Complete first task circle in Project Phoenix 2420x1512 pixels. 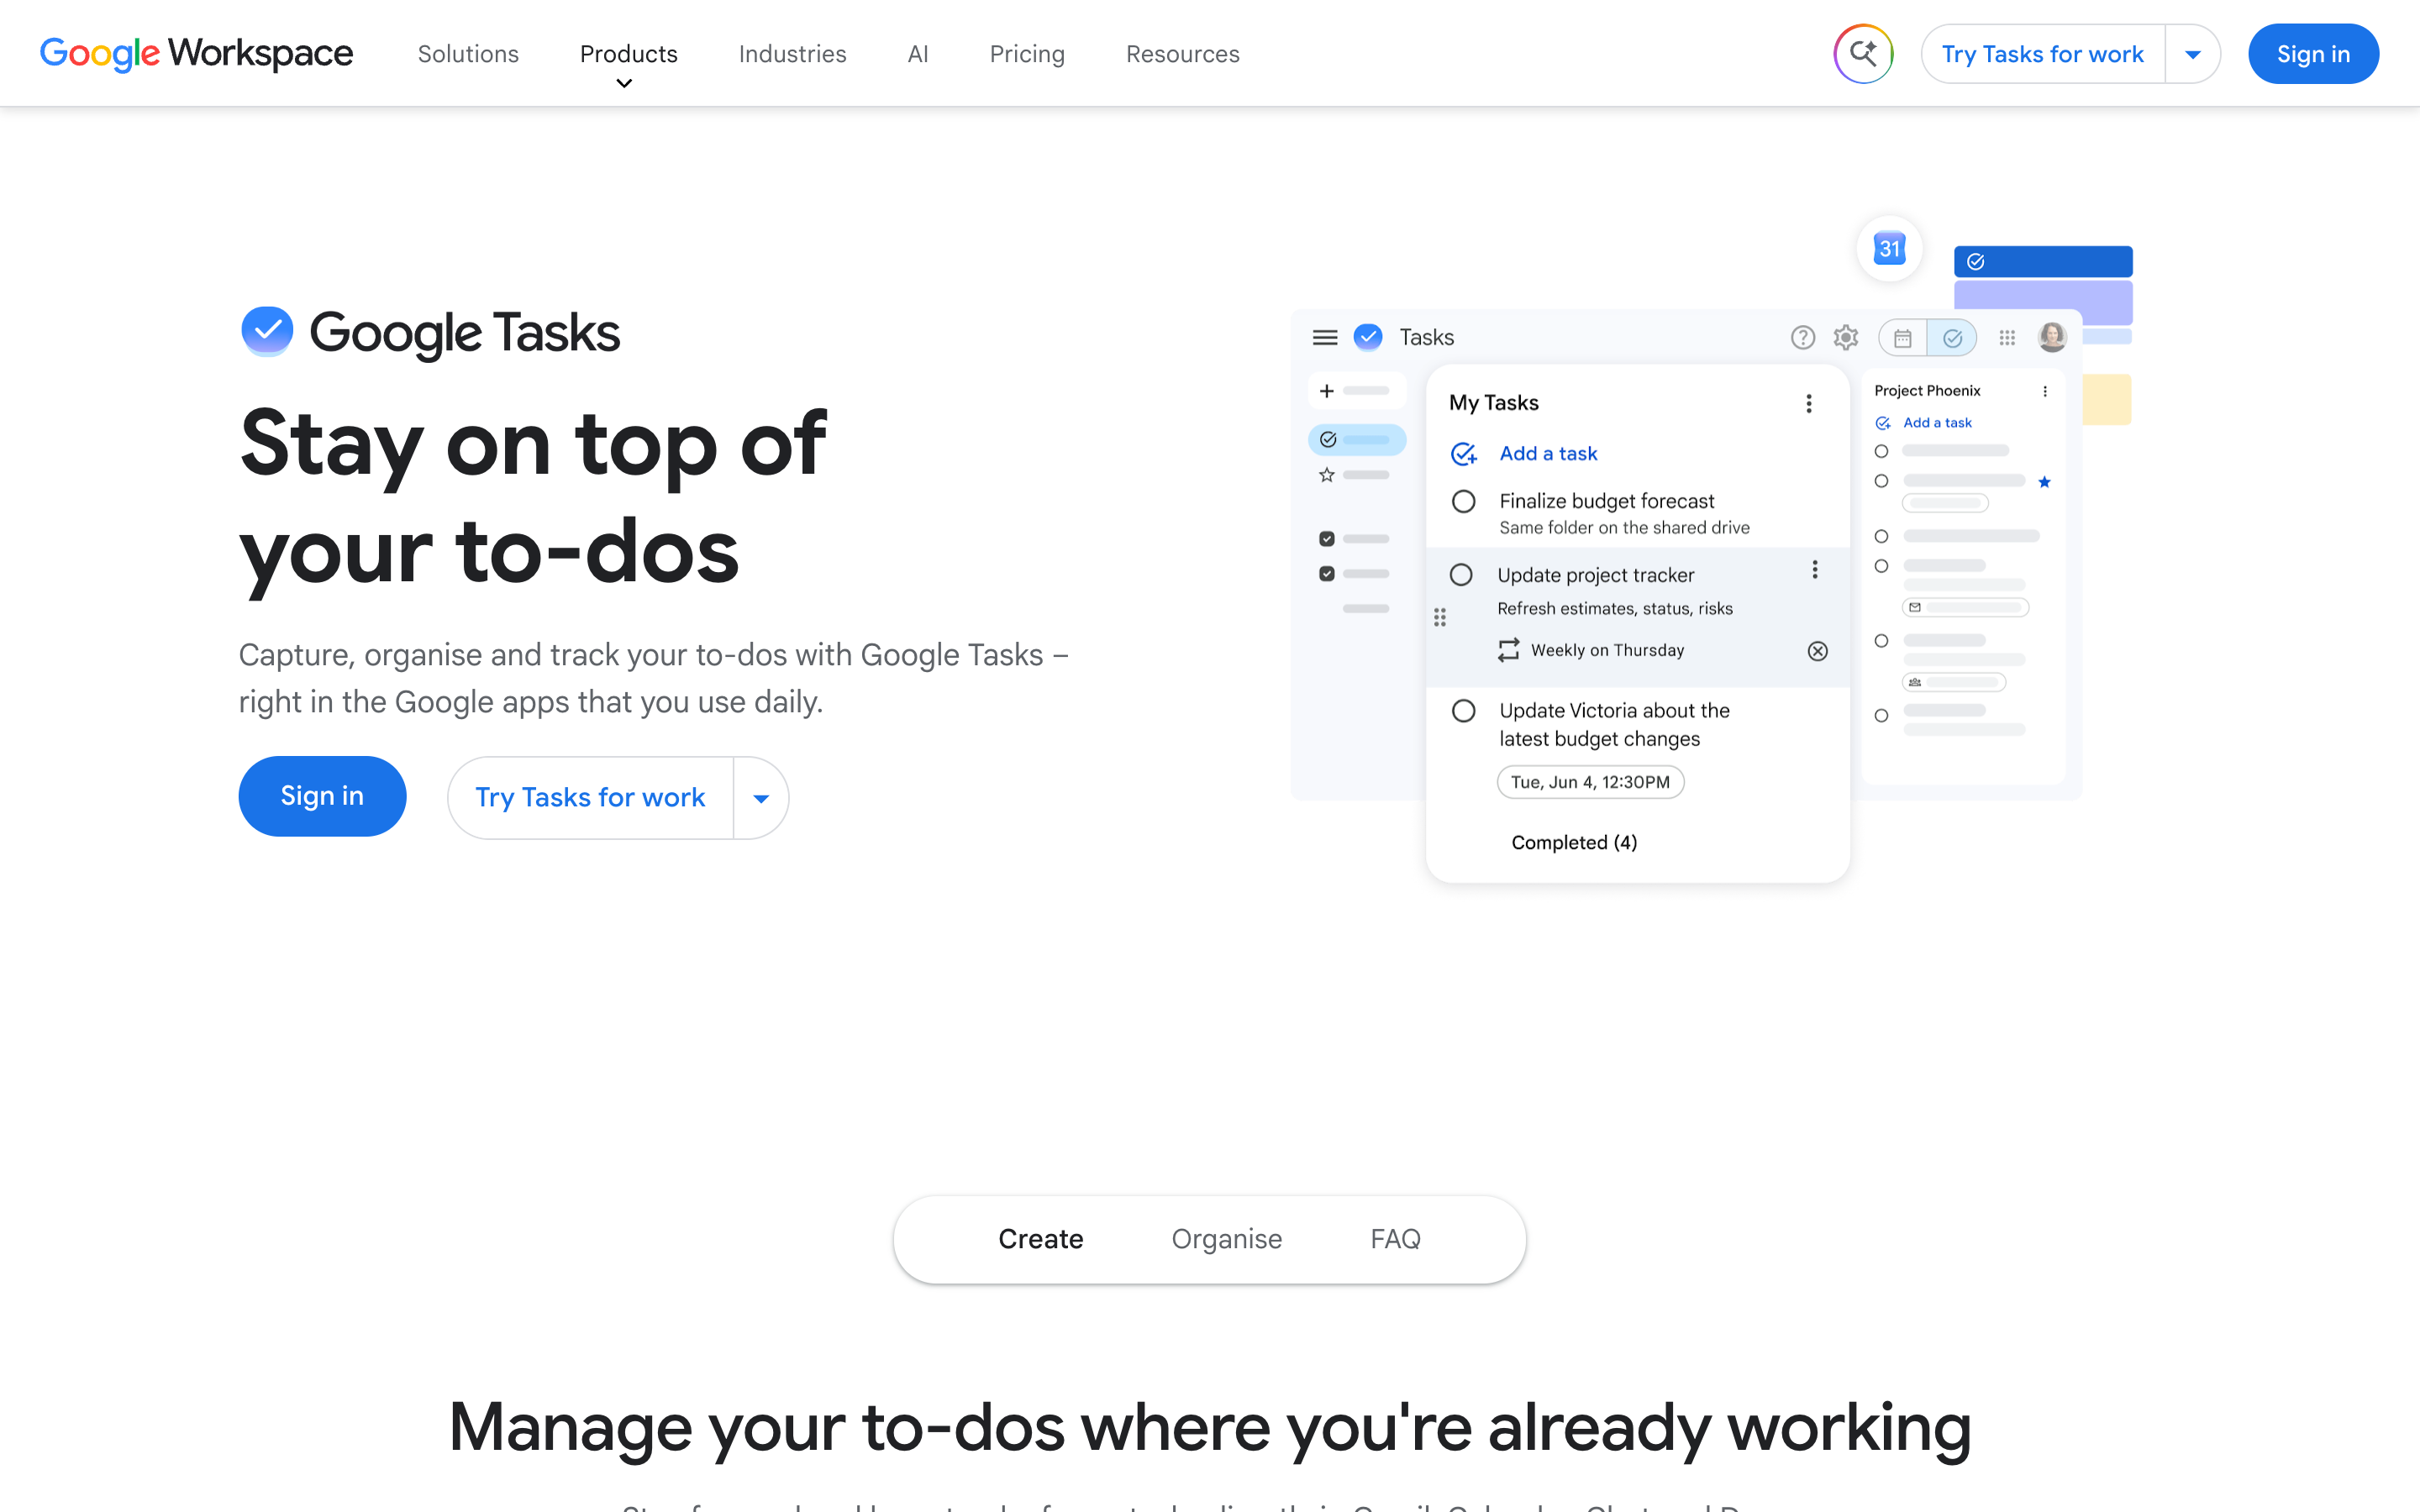[1881, 451]
